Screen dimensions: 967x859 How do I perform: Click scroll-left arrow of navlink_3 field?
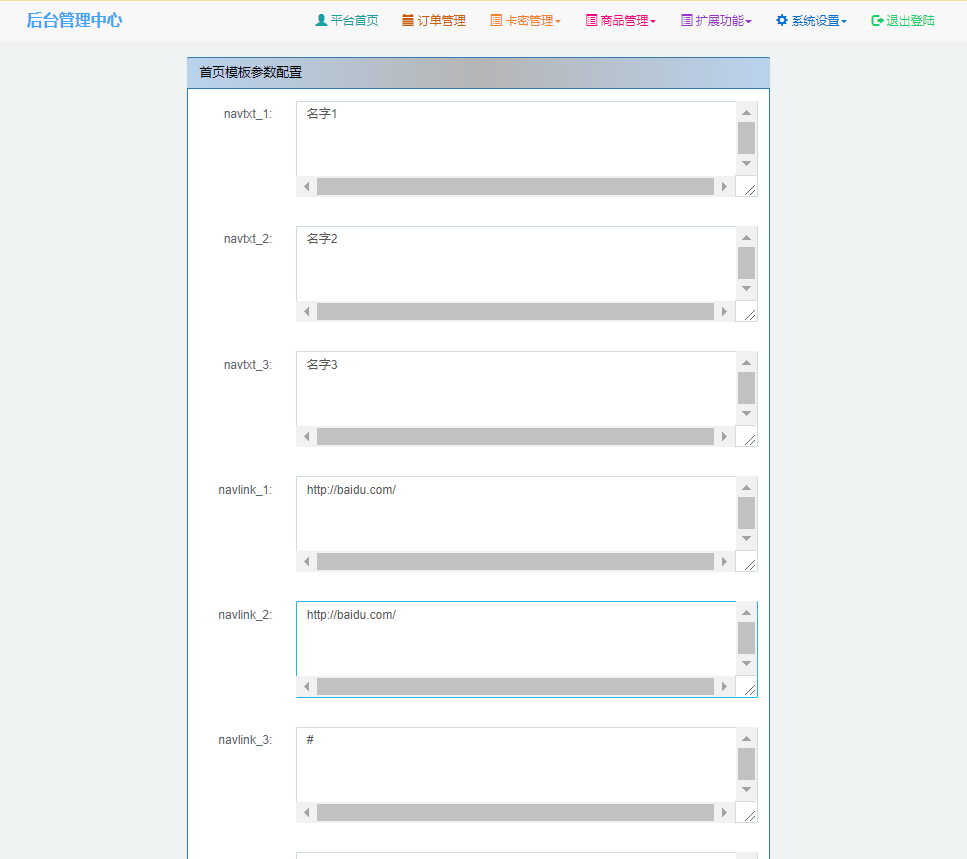tap(307, 813)
